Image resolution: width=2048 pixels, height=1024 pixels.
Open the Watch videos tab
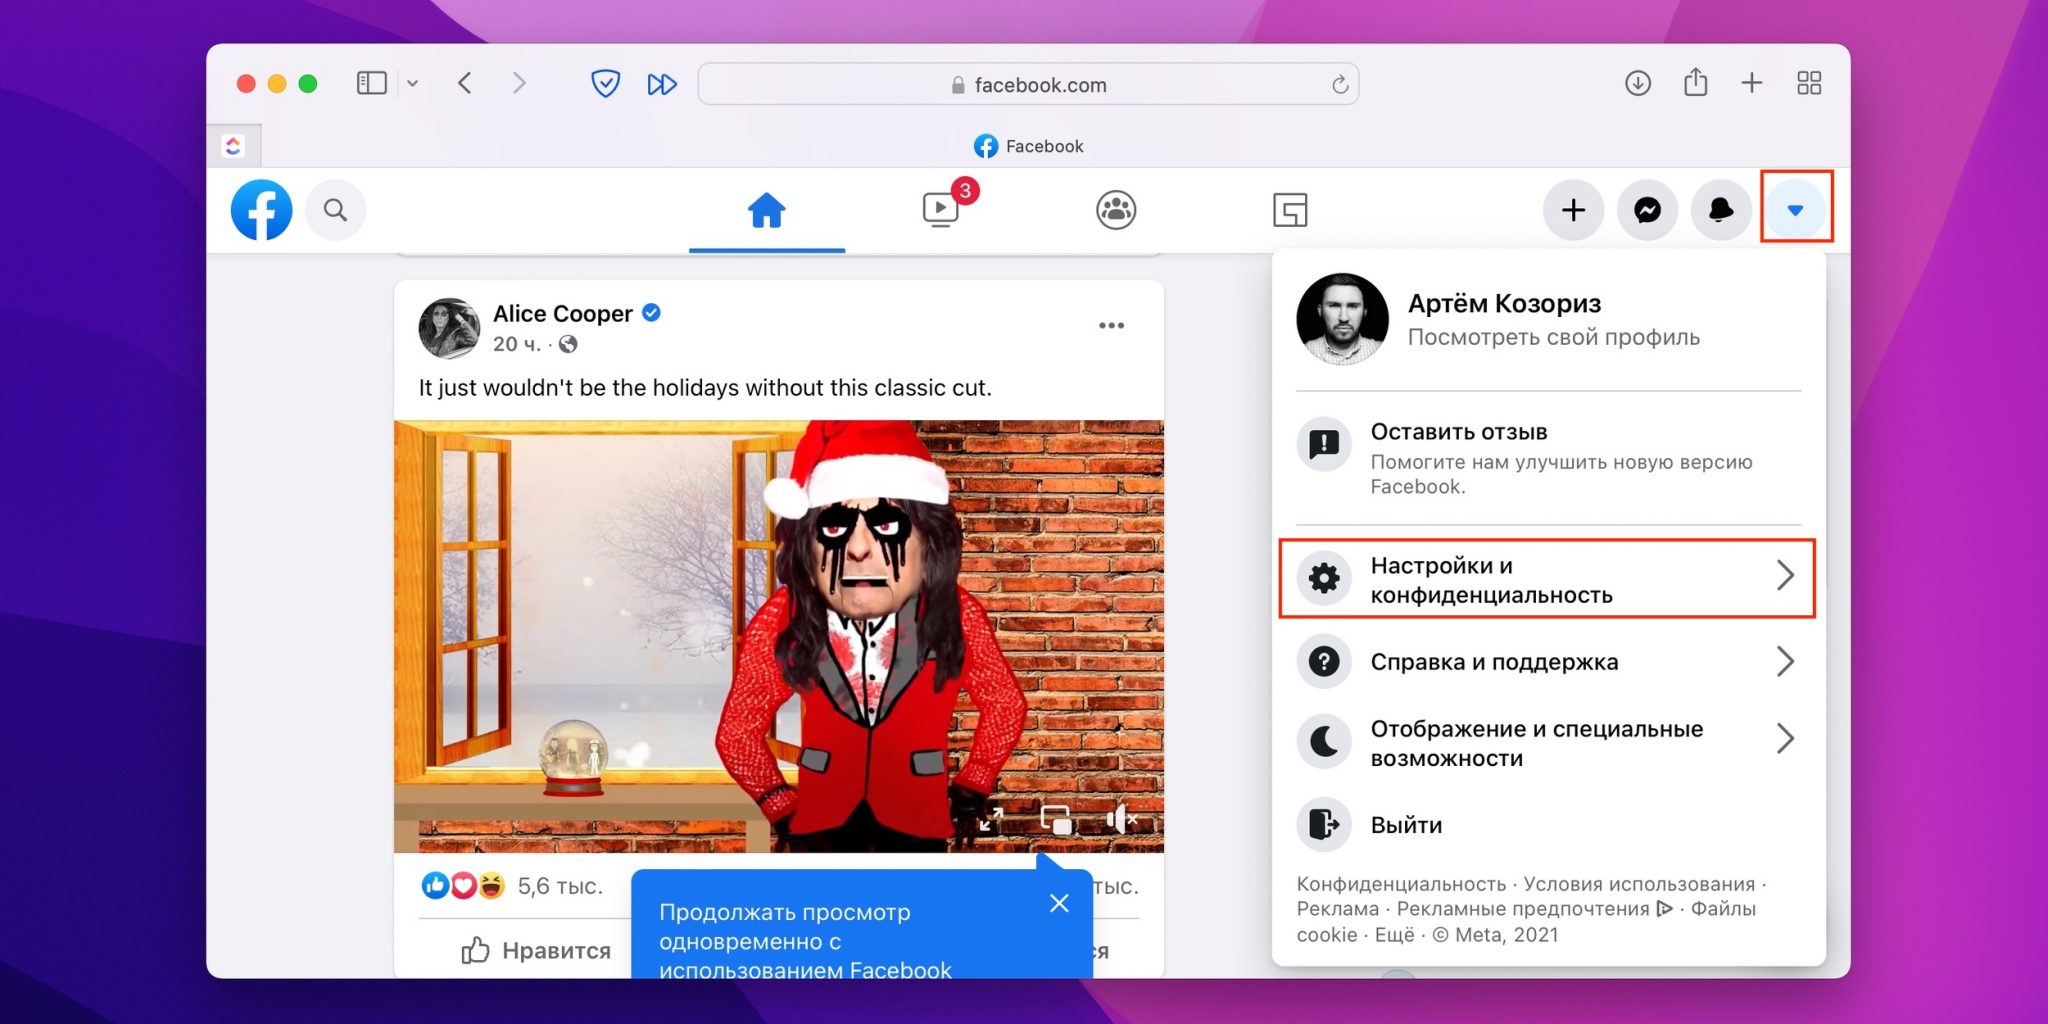(x=941, y=210)
